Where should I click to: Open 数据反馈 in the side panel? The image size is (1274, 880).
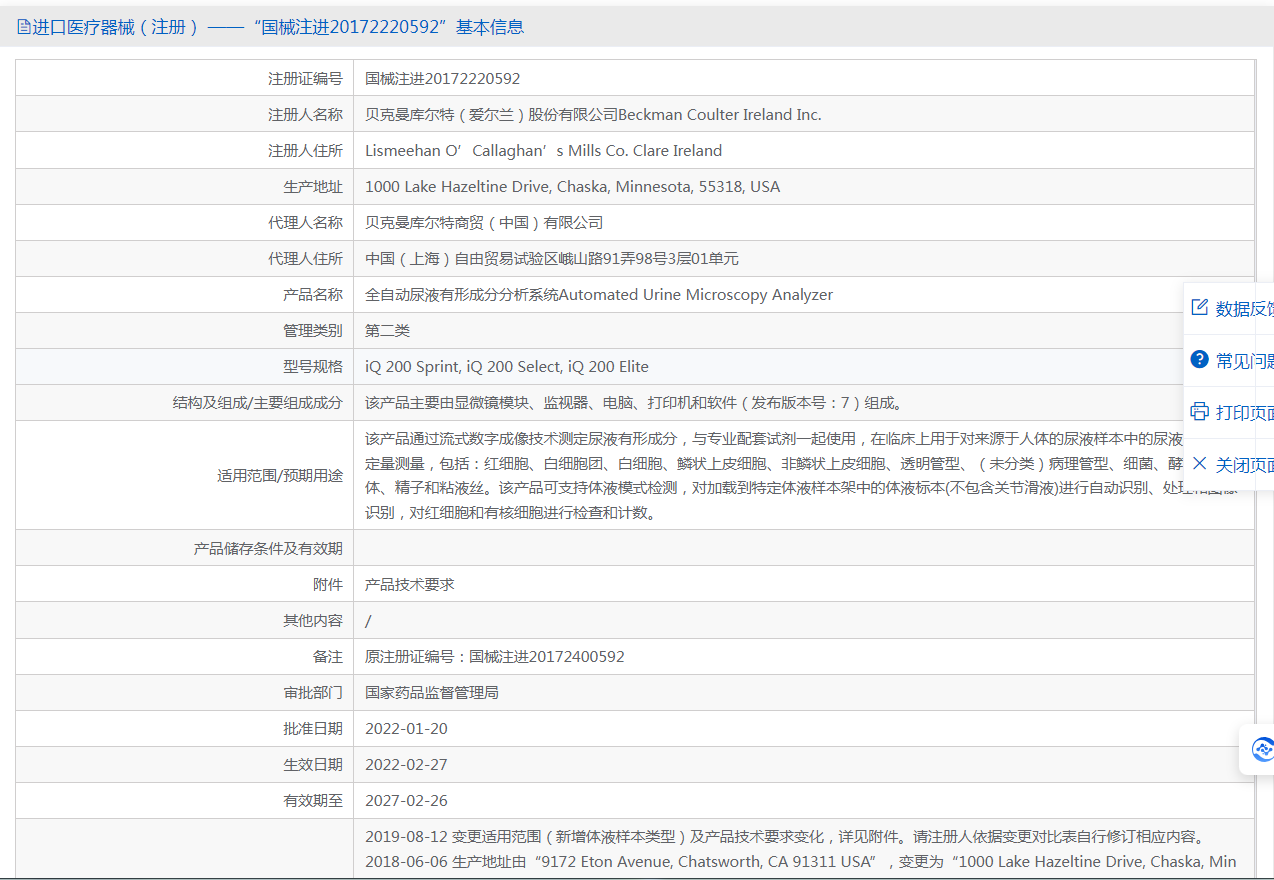click(1244, 309)
